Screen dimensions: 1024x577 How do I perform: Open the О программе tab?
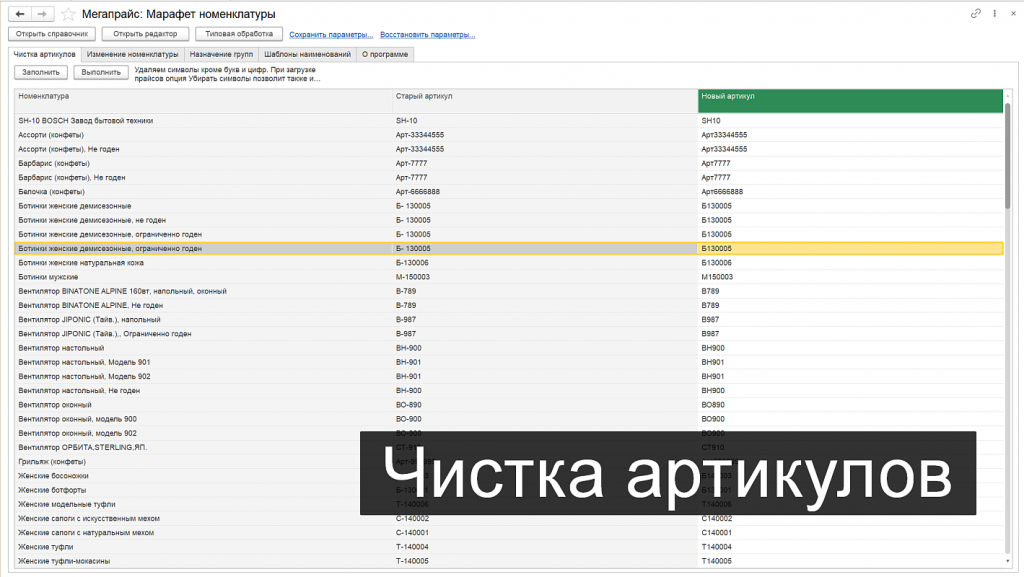coord(388,55)
